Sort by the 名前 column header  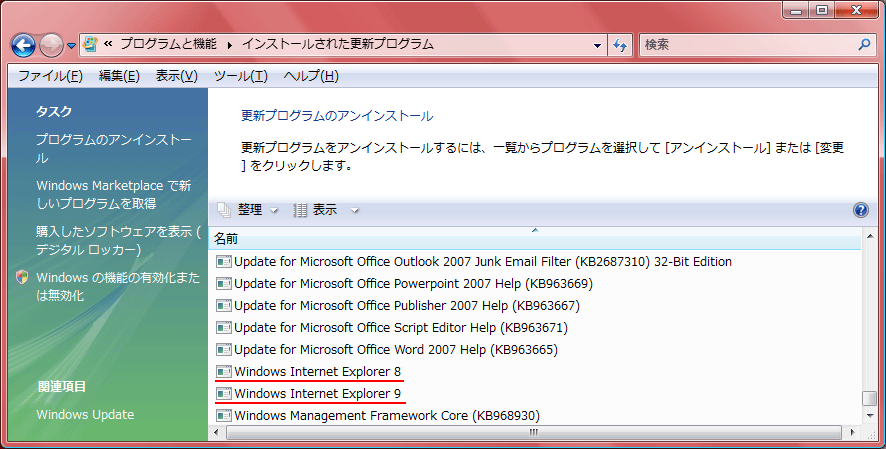click(535, 239)
